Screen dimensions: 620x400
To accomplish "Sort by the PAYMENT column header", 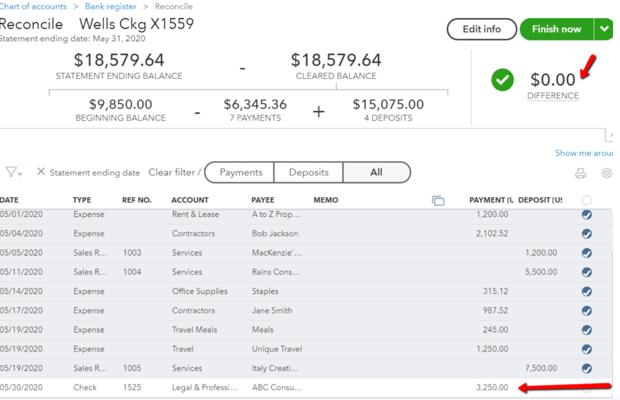I will (491, 200).
